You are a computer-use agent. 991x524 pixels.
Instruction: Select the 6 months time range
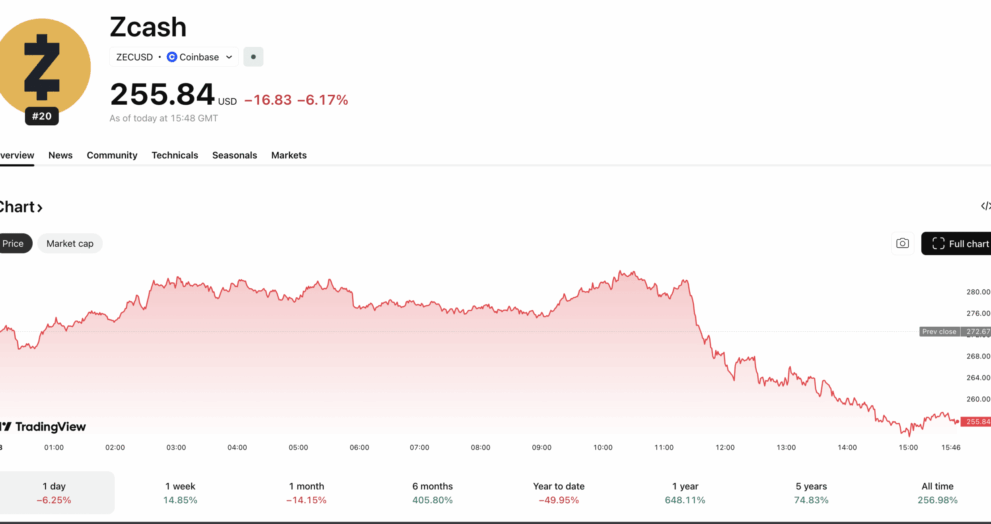pyautogui.click(x=432, y=492)
